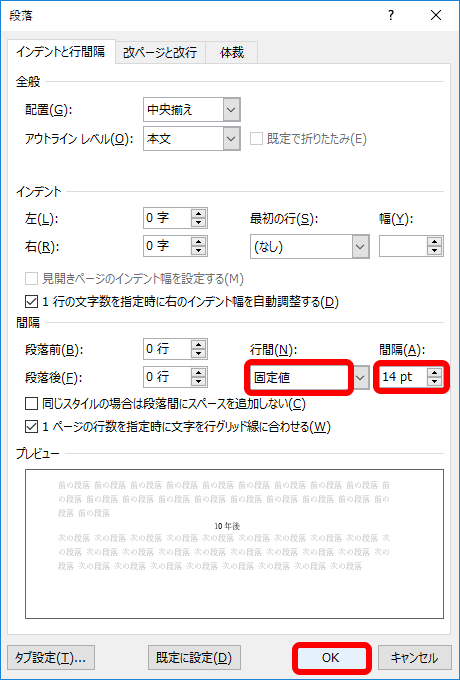Screen dimensions: 460x680
Task: Increase left indent with up spinner arrow
Action: click(x=199, y=214)
